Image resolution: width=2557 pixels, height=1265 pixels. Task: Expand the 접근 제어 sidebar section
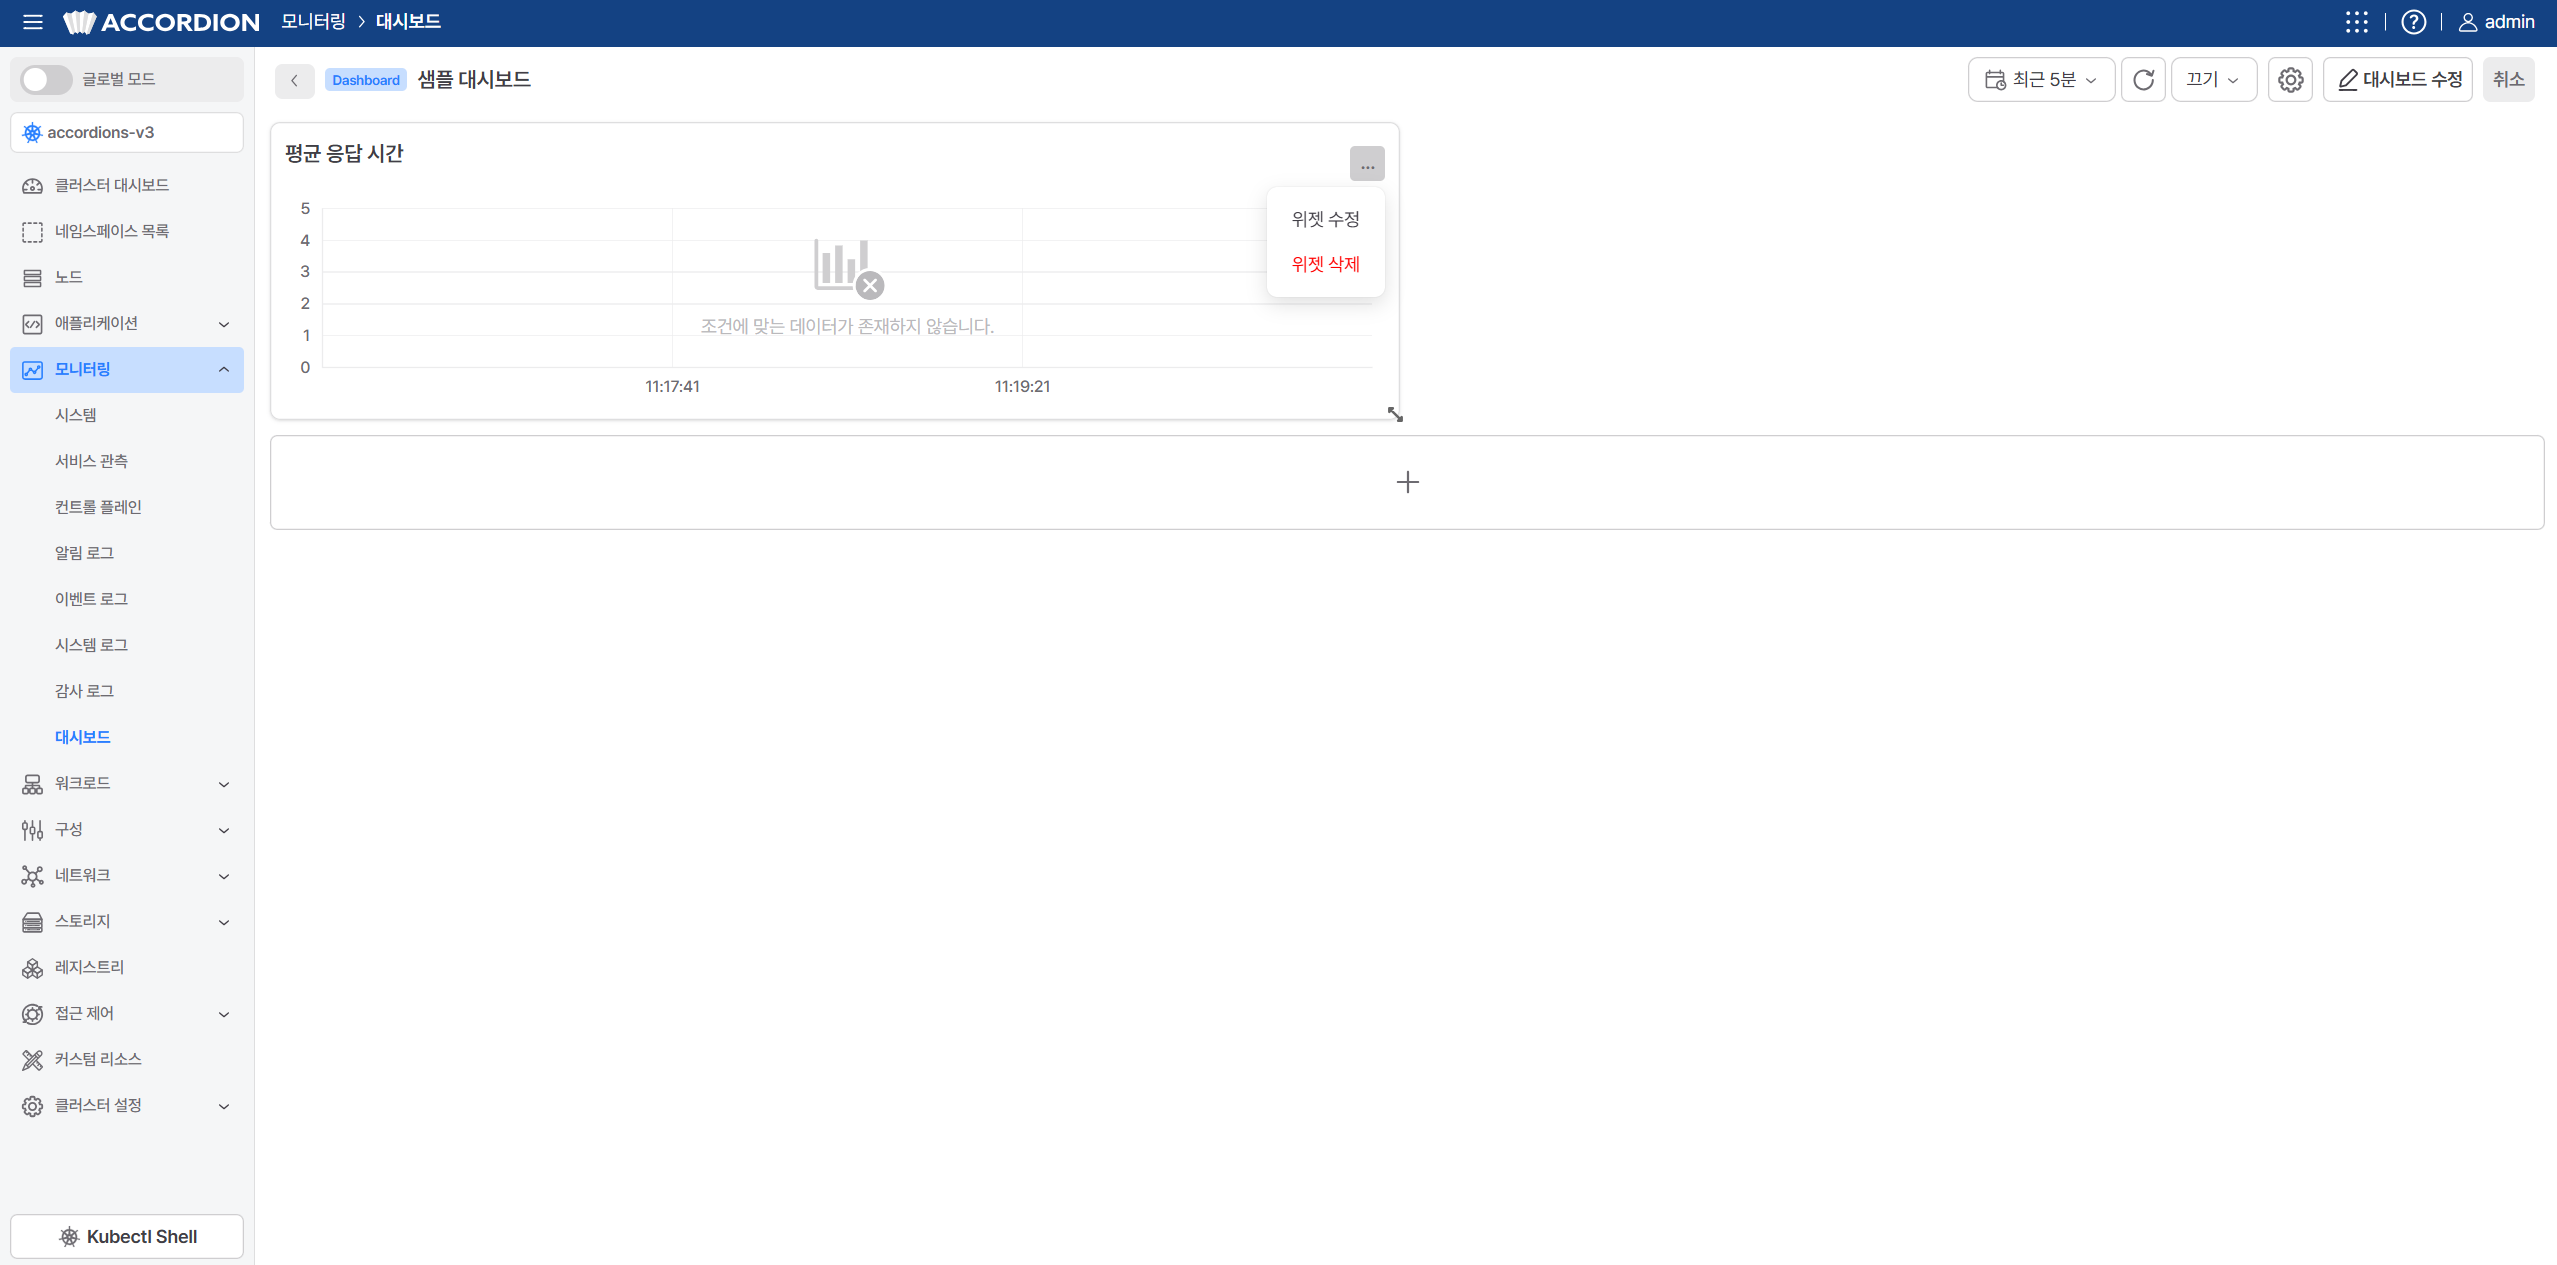127,1013
